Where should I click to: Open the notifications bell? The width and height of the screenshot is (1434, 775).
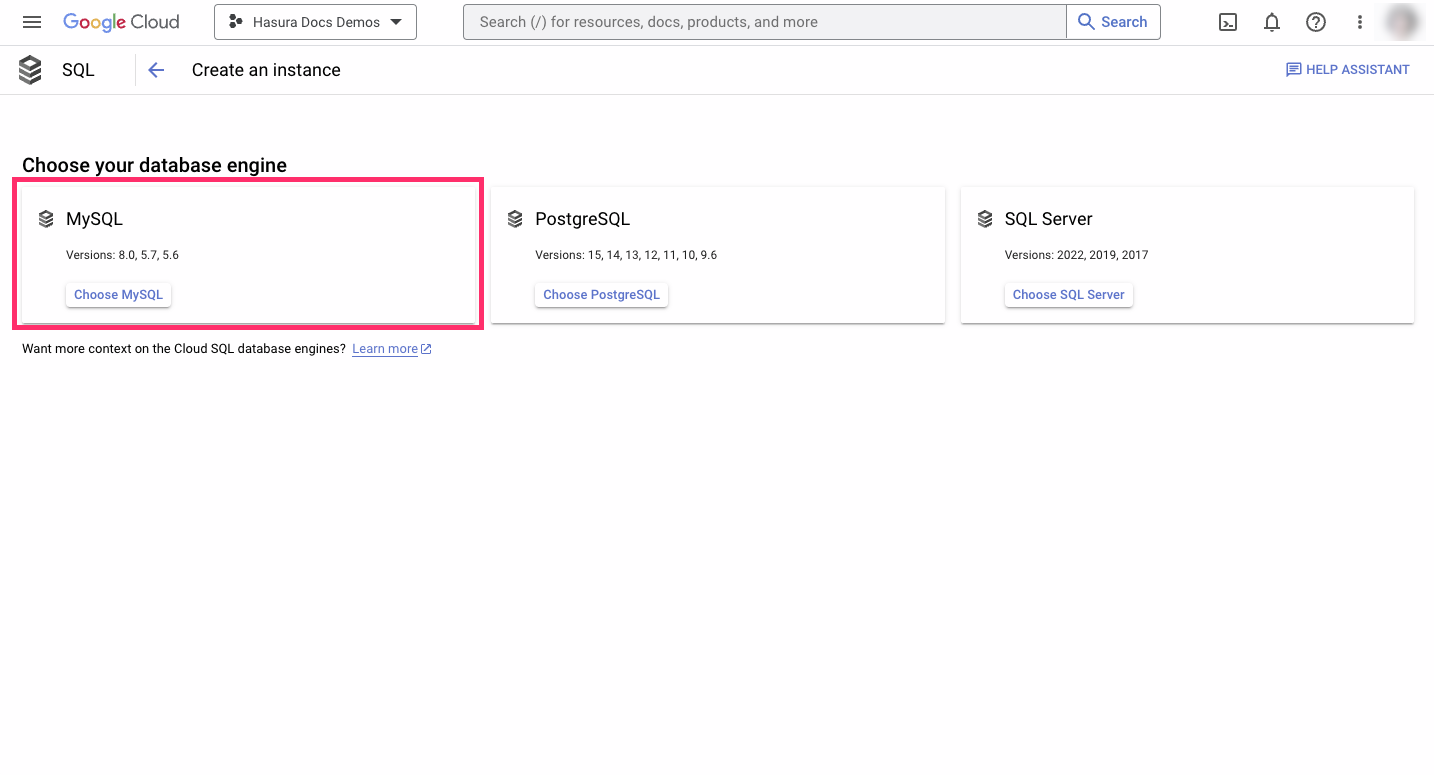[1272, 22]
